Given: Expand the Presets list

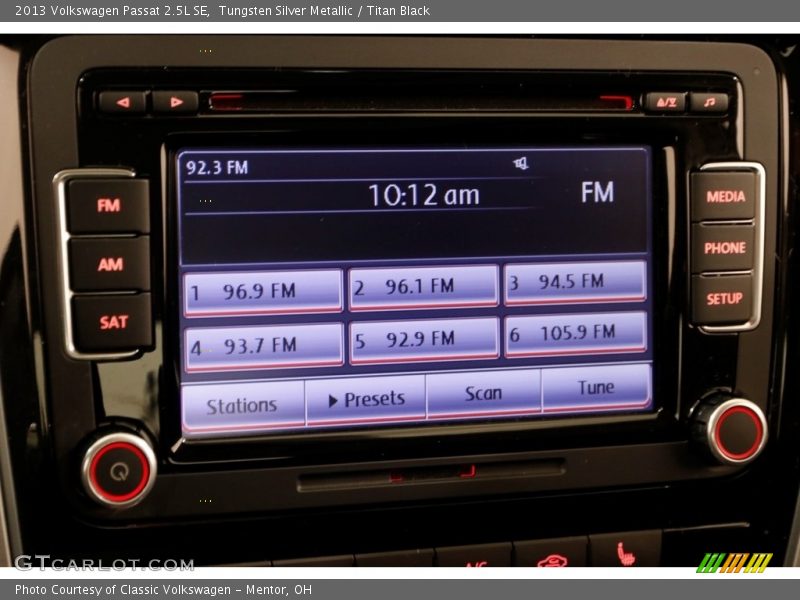Looking at the screenshot, I should click(366, 400).
